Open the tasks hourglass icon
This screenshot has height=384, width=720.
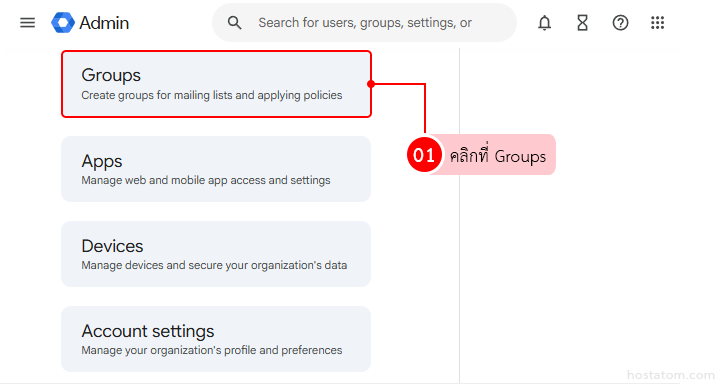click(582, 23)
